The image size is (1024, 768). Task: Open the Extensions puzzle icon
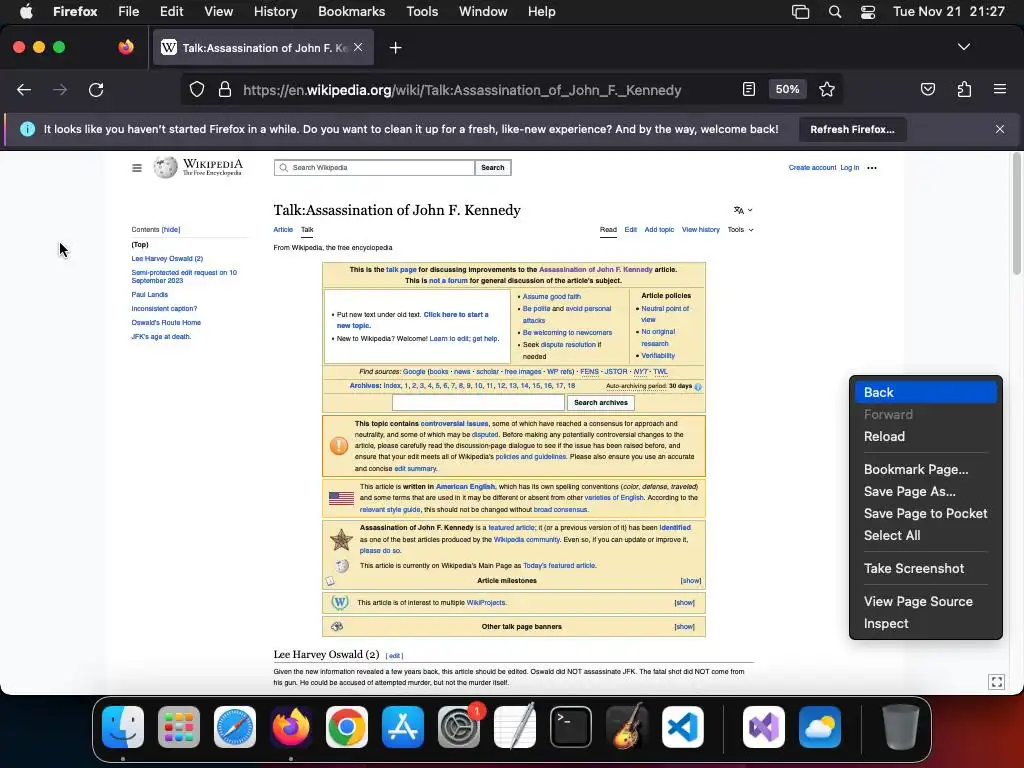pyautogui.click(x=964, y=89)
